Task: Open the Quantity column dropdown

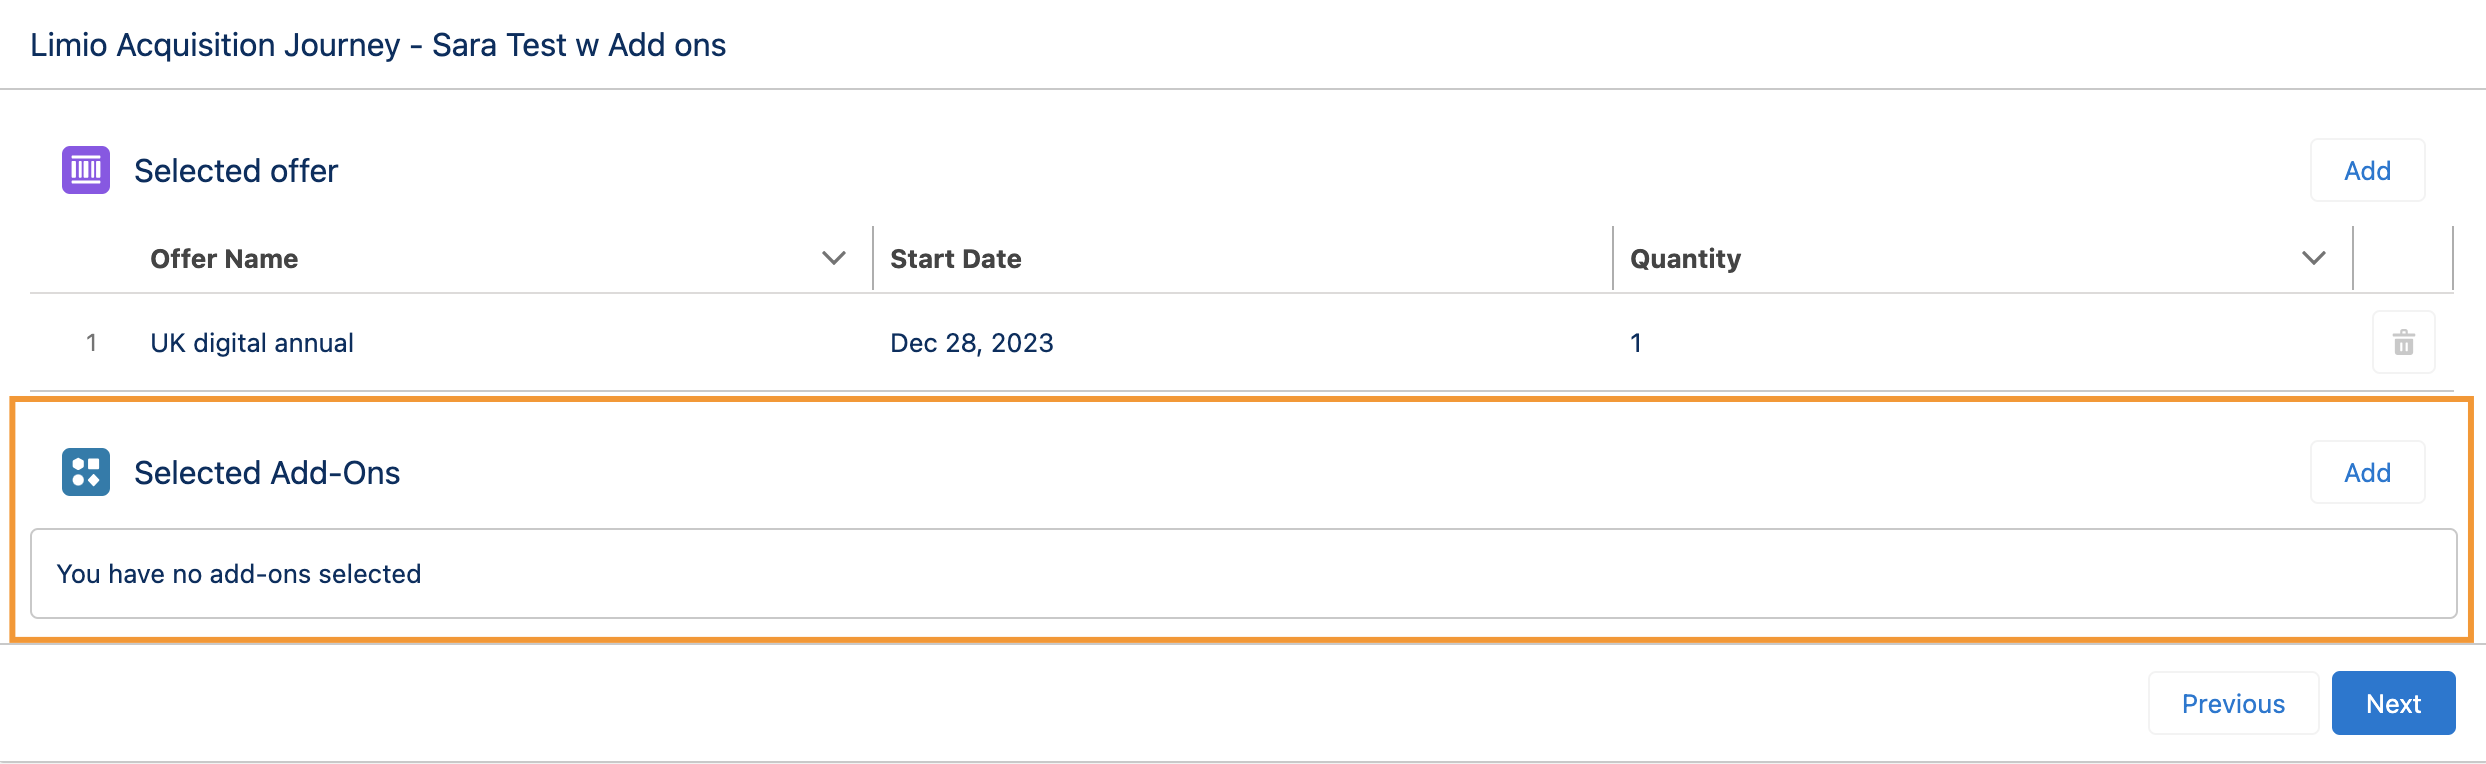Action: click(2314, 258)
